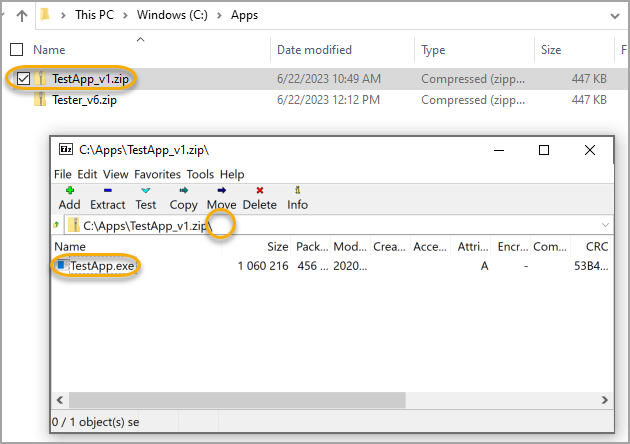Click the red Delete X icon
The height and width of the screenshot is (444, 630).
(x=260, y=190)
